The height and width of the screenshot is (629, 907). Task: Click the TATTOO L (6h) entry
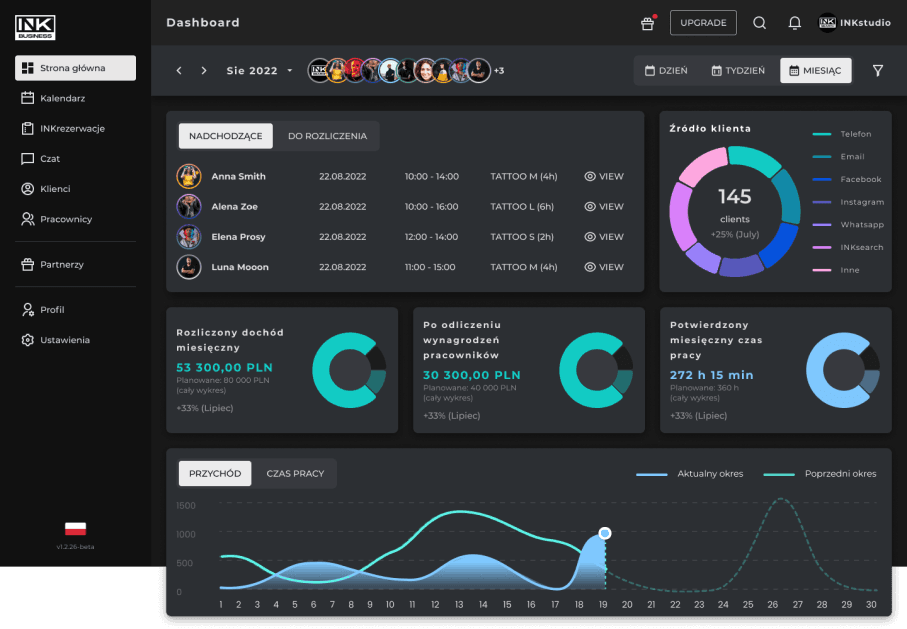coord(522,207)
